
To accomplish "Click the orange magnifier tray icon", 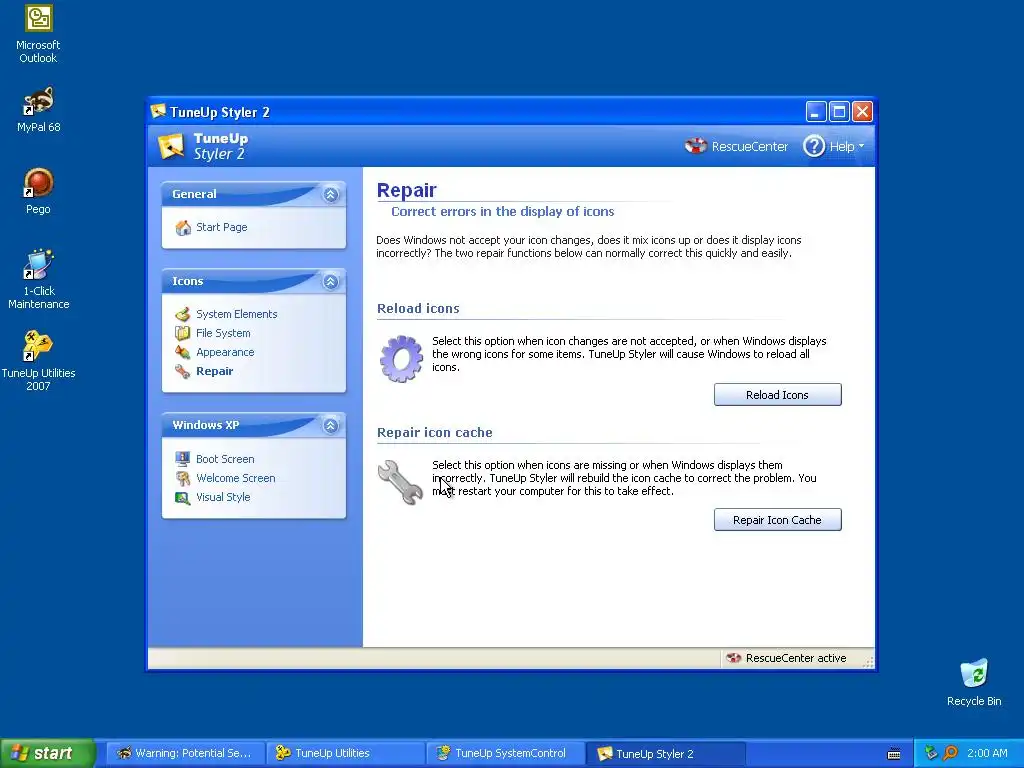I will point(951,753).
